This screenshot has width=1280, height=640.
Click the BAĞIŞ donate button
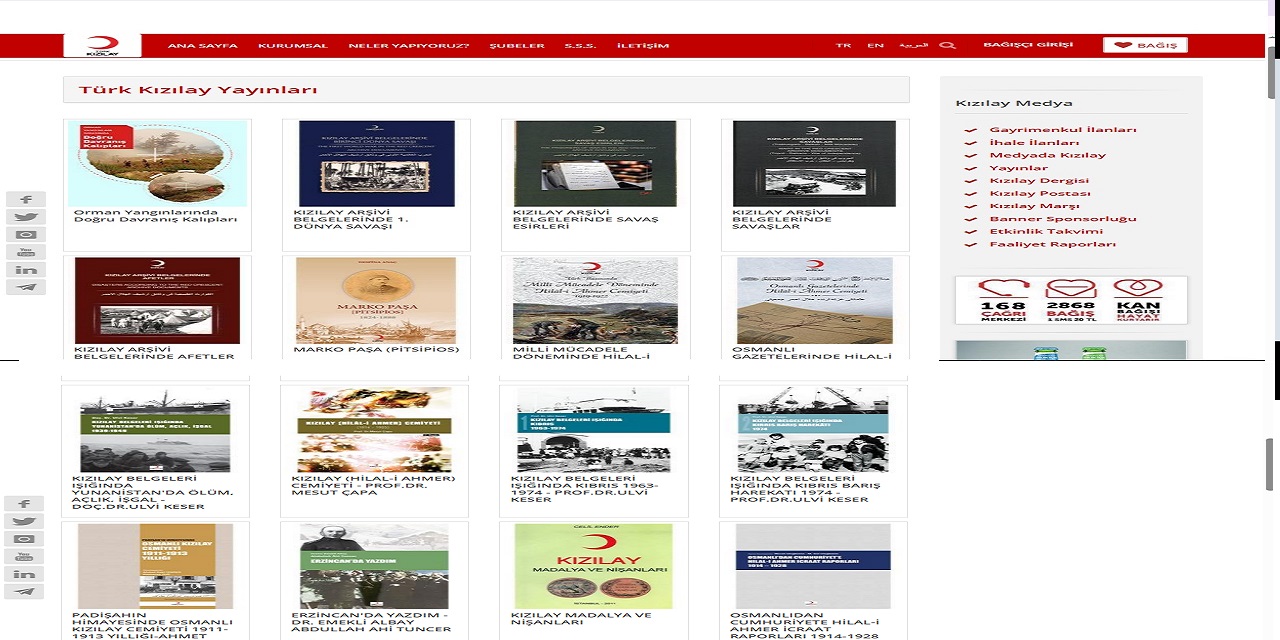(x=1145, y=45)
